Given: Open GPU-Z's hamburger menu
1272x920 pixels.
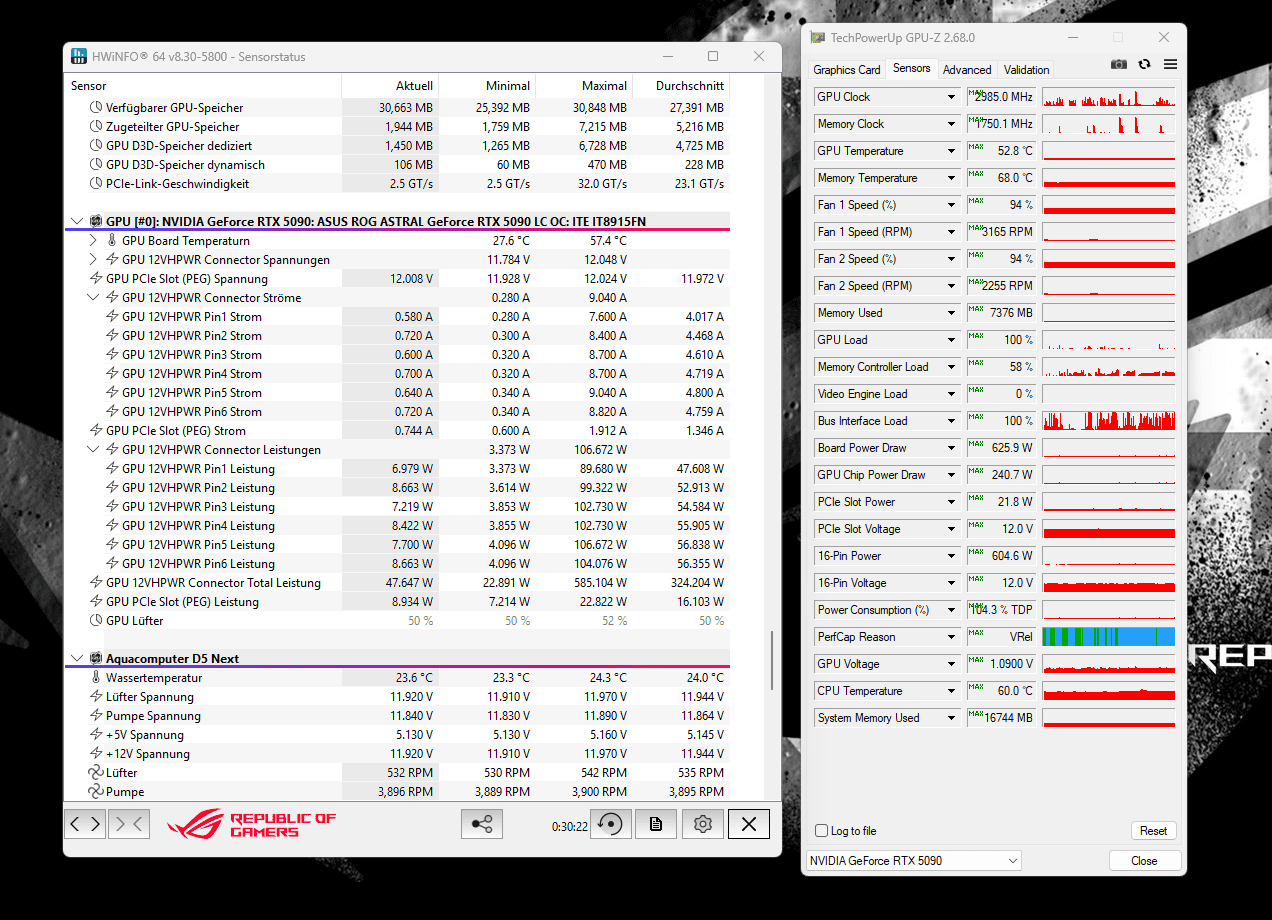Looking at the screenshot, I should click(x=1168, y=63).
